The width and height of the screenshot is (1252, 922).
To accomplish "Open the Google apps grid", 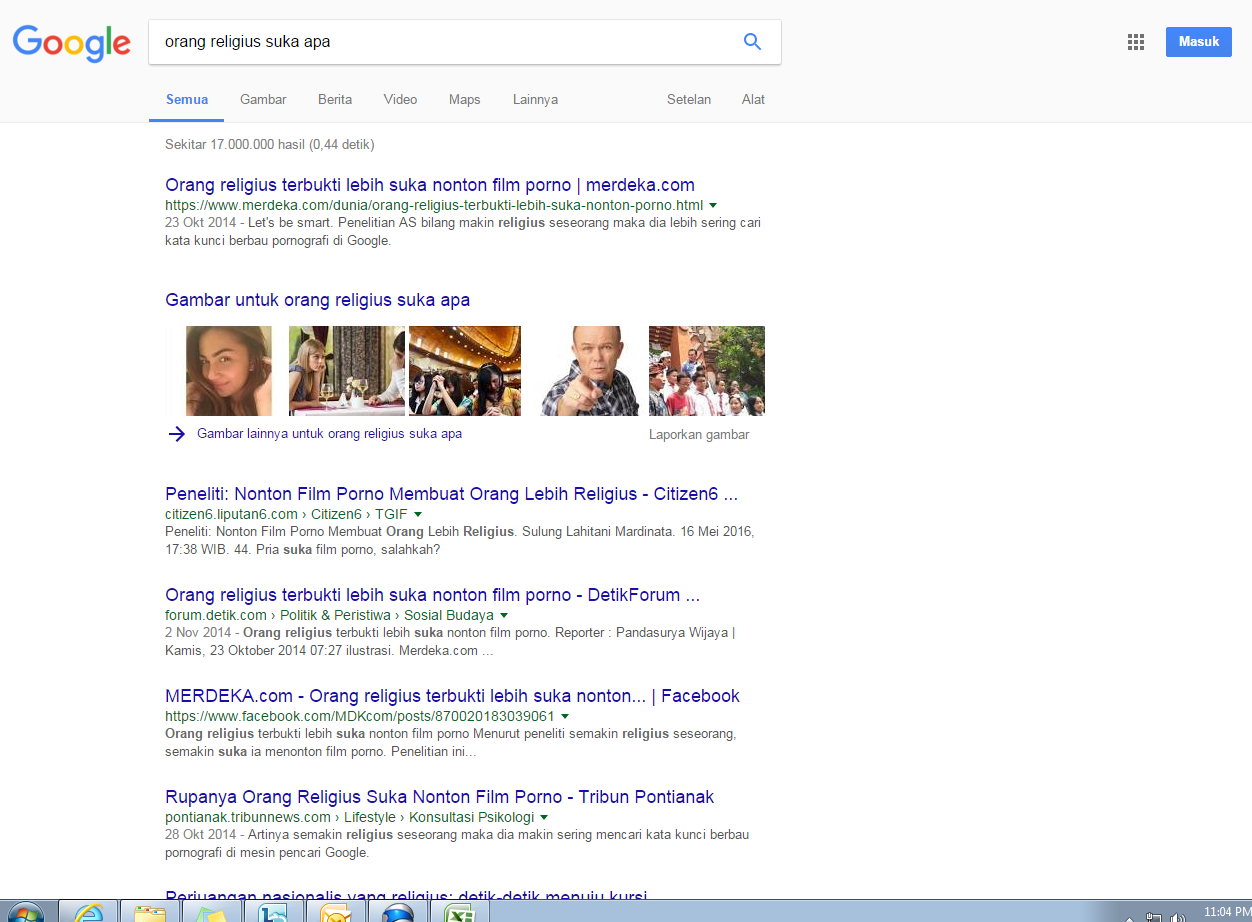I will coord(1136,42).
